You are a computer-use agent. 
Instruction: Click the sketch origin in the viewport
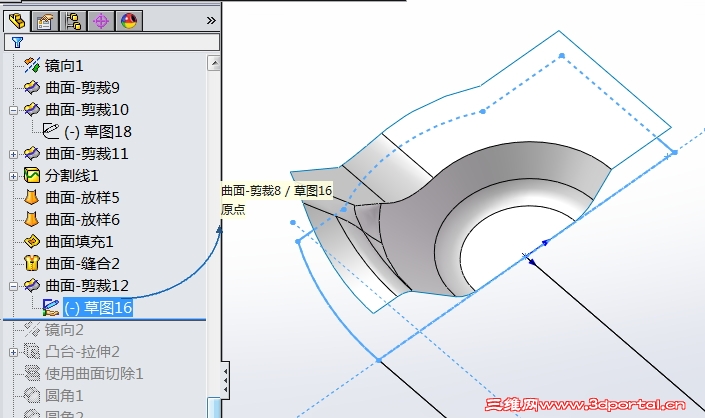tap(525, 256)
